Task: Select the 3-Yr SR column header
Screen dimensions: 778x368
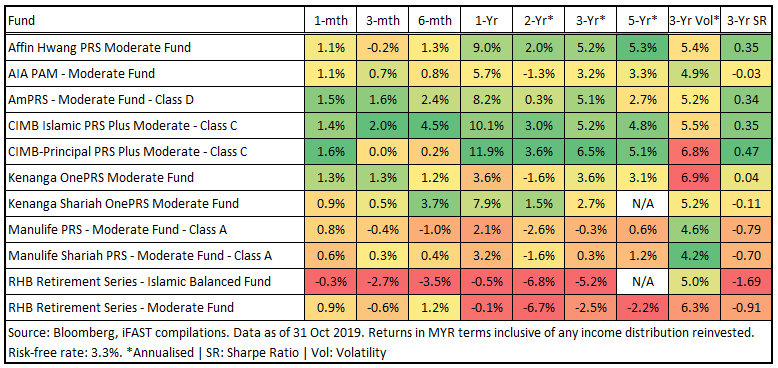Action: (745, 21)
